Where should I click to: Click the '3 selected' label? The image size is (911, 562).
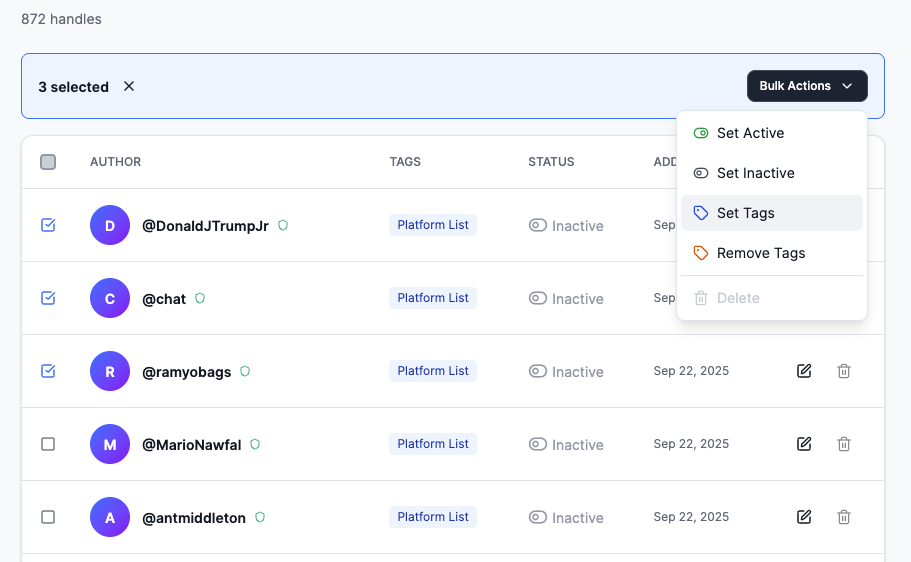74,87
